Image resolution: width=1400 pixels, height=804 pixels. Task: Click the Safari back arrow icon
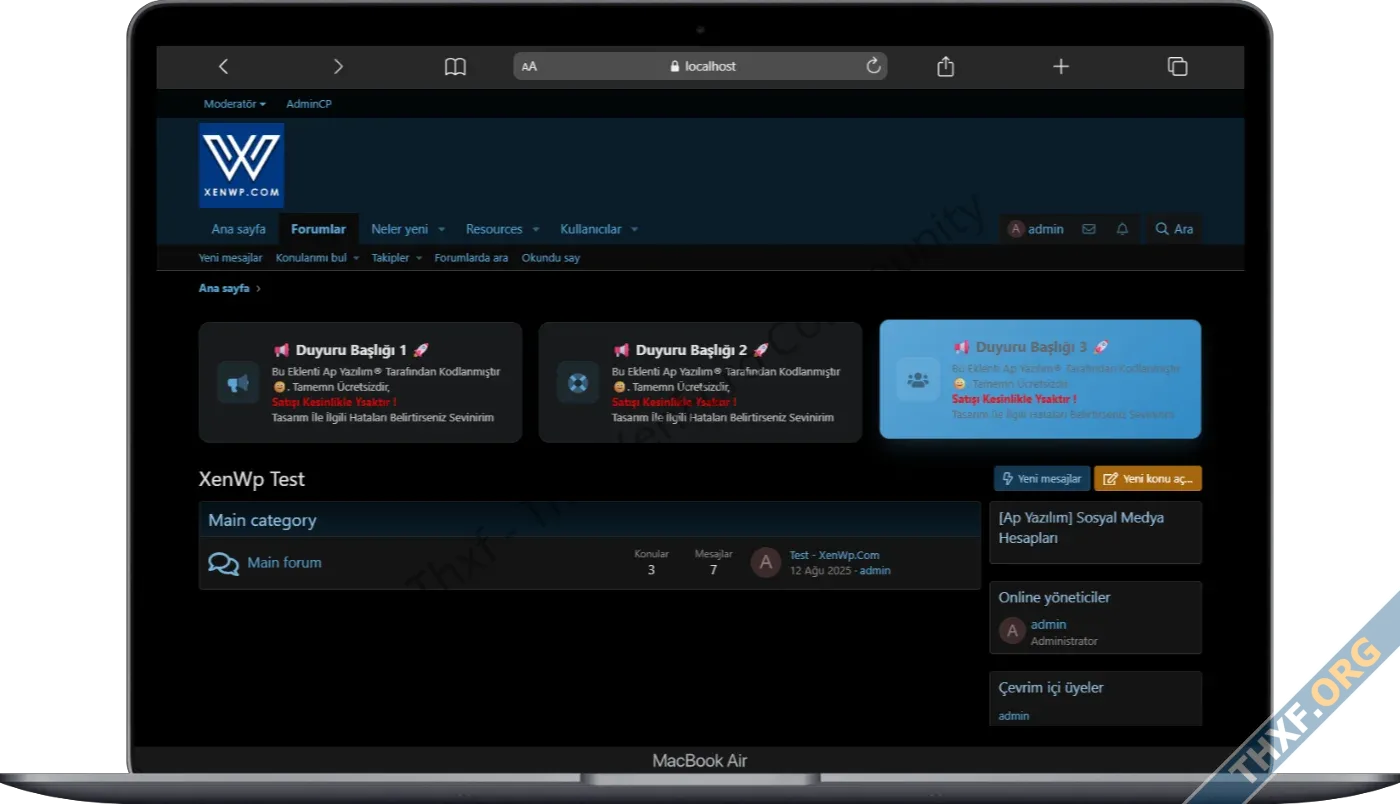(x=223, y=66)
